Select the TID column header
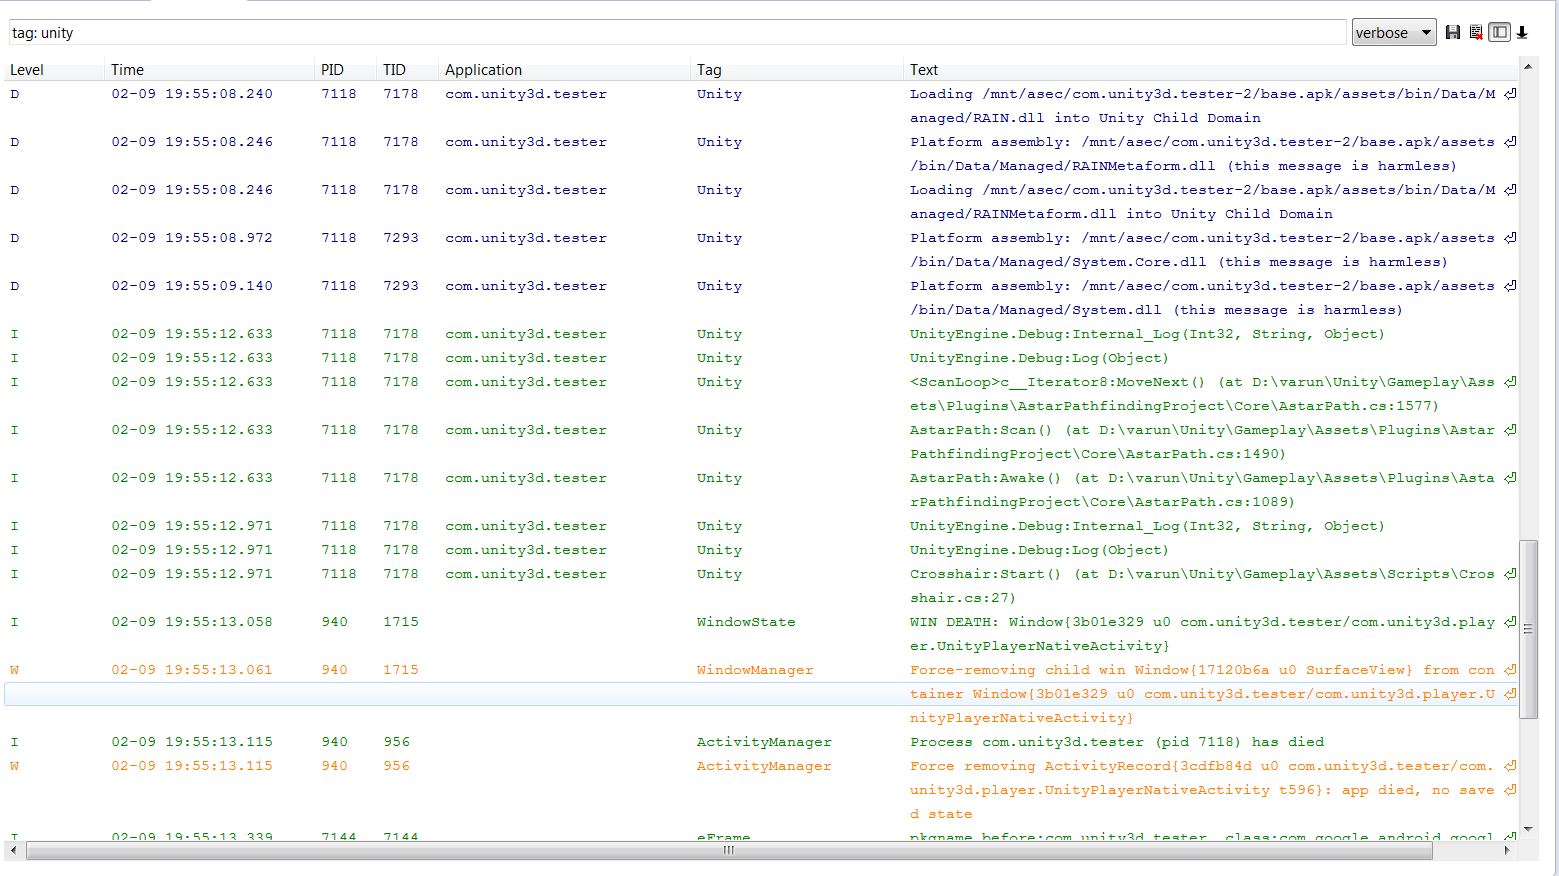This screenshot has width=1559, height=876. [407, 70]
